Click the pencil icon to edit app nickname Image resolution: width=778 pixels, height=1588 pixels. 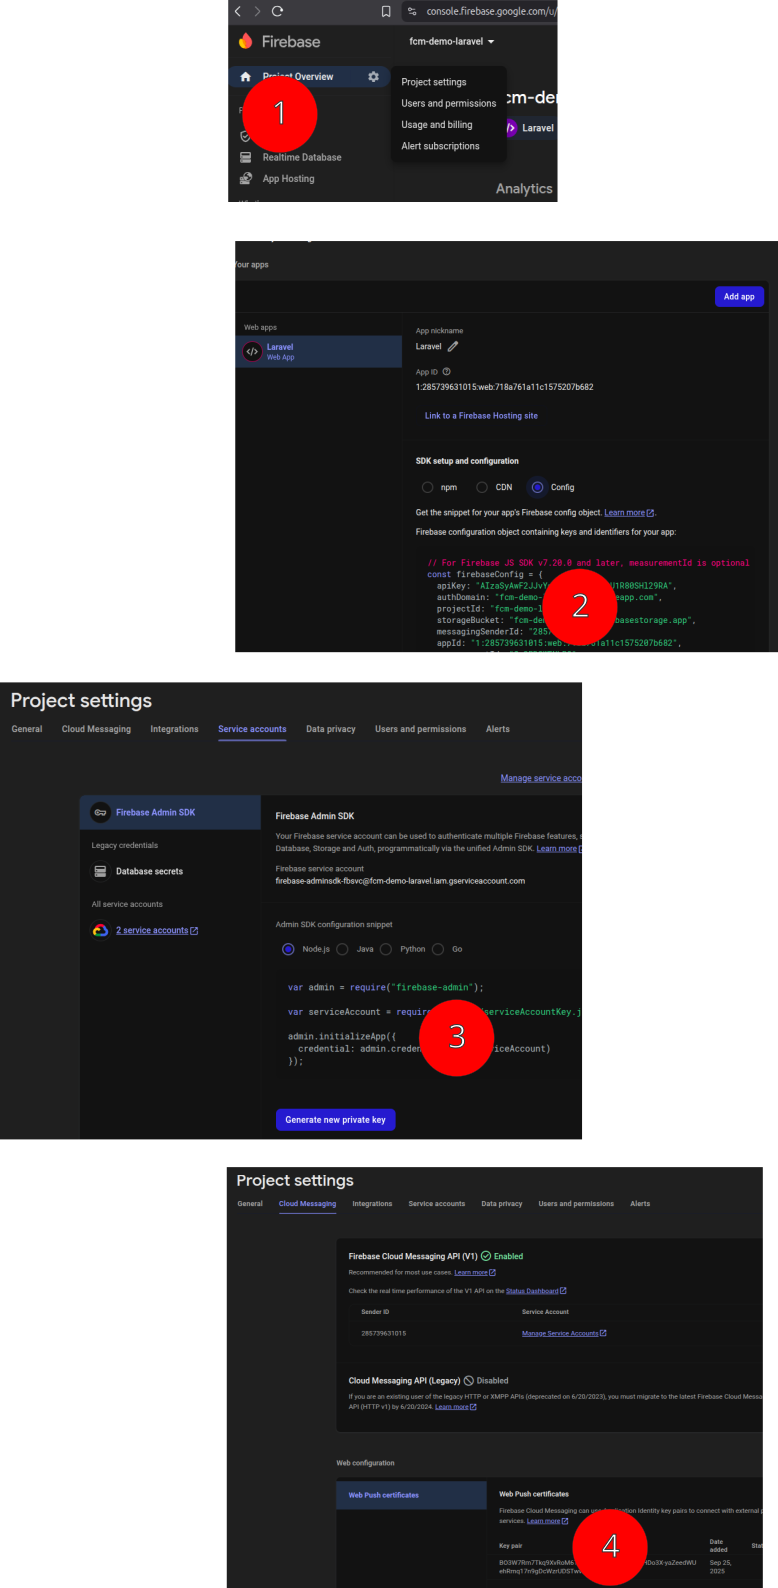[x=453, y=346]
